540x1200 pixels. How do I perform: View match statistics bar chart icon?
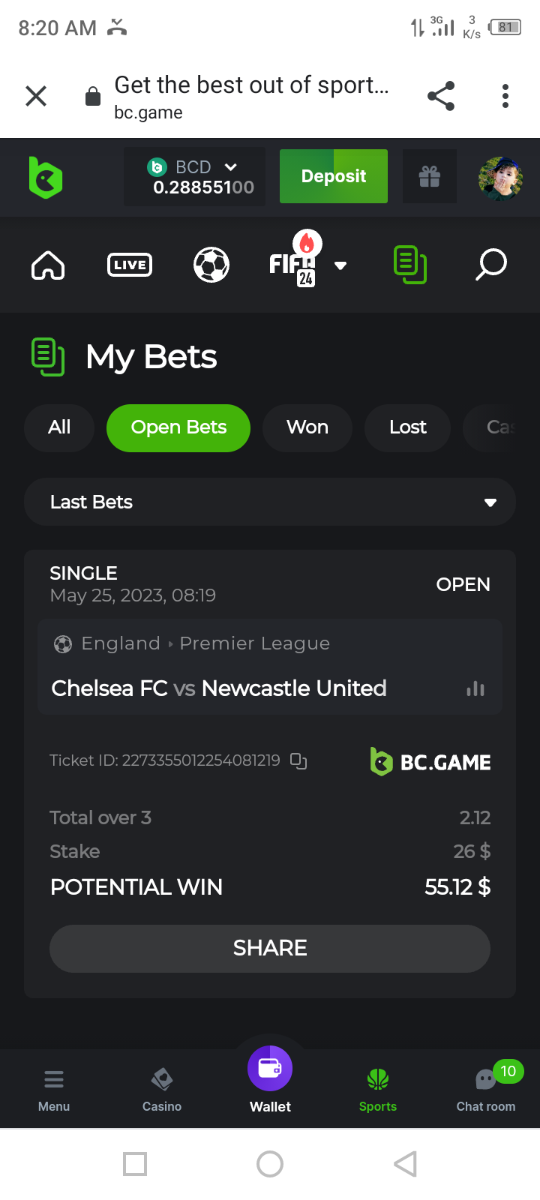[x=475, y=688]
